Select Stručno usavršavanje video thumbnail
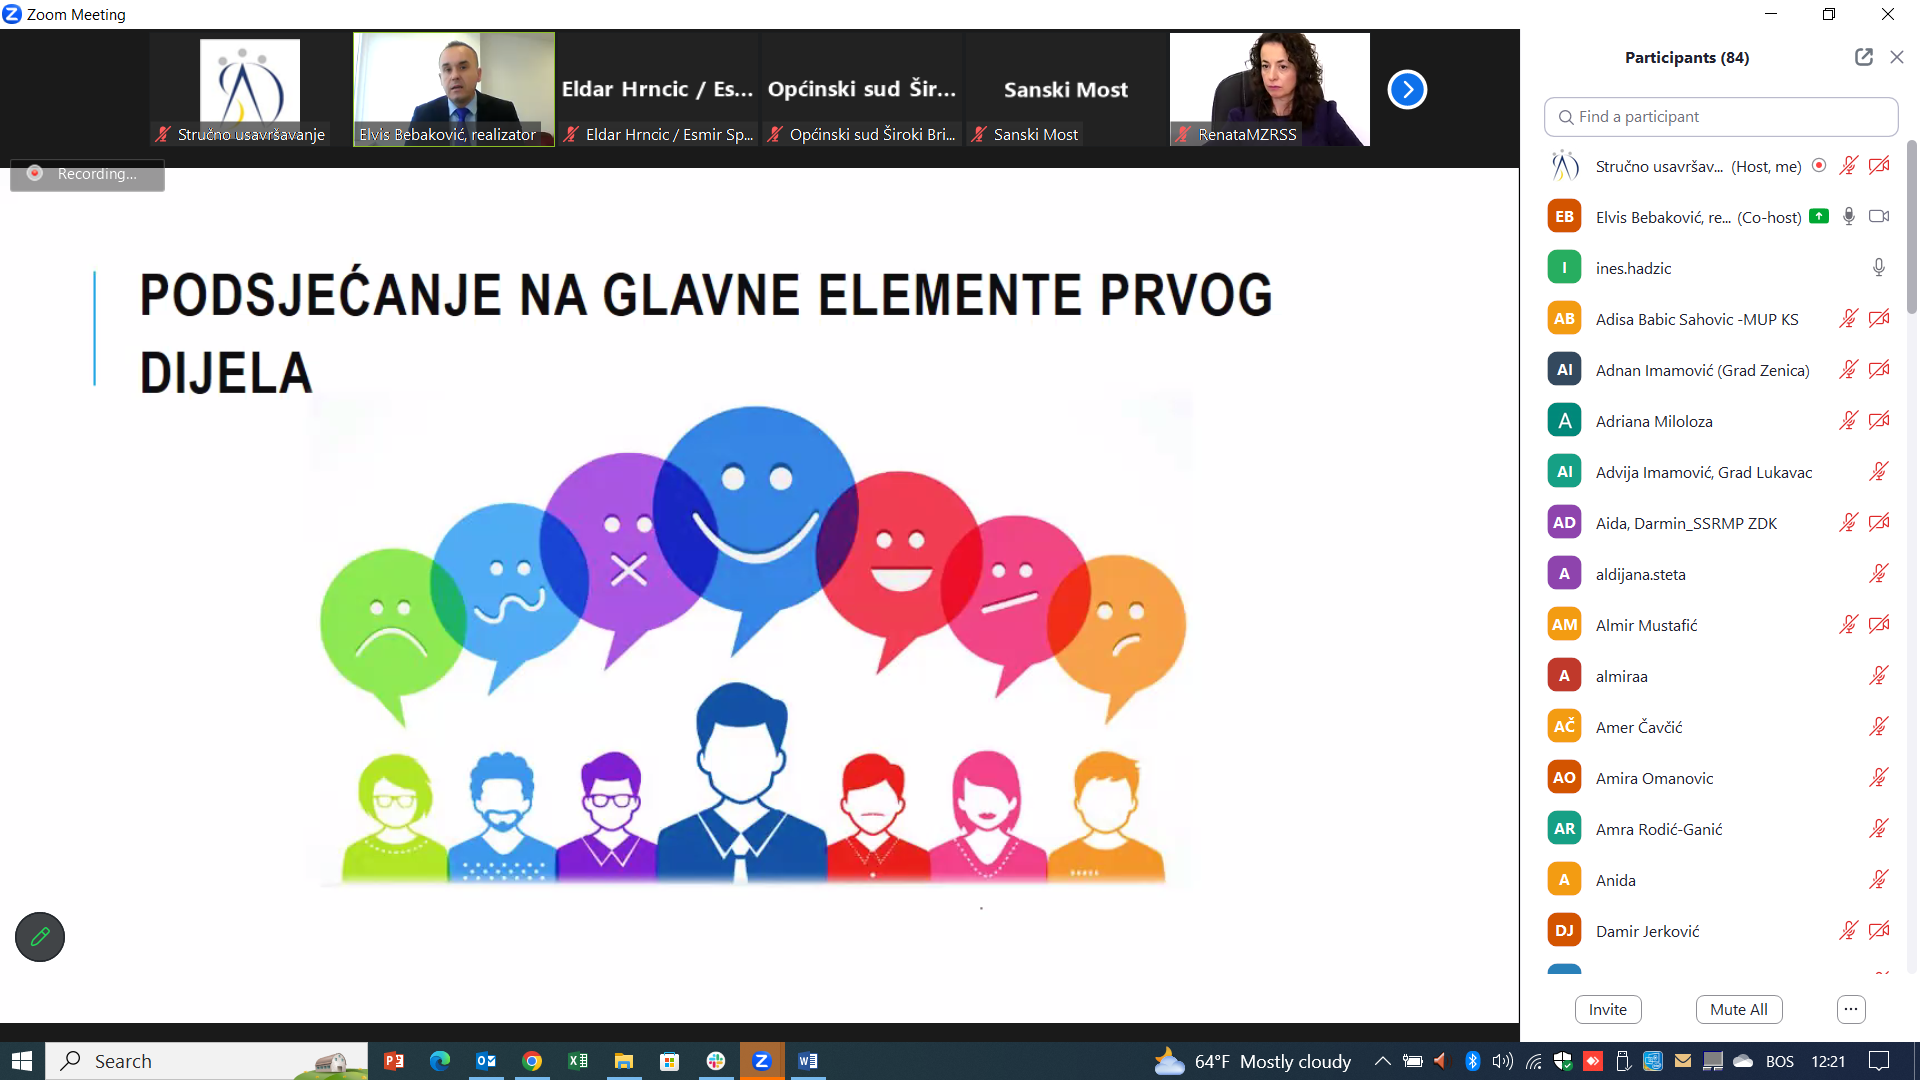Screen dimensions: 1920x1080 (x=250, y=89)
